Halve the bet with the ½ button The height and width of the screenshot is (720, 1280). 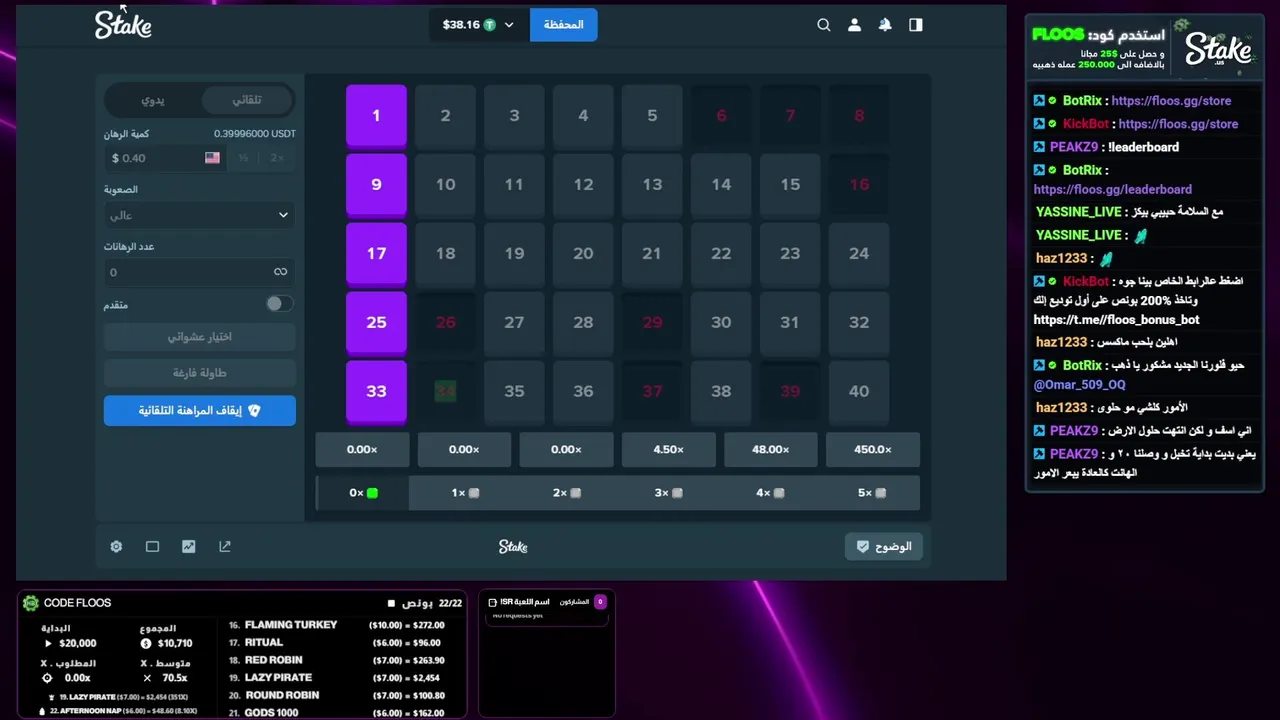coord(243,158)
